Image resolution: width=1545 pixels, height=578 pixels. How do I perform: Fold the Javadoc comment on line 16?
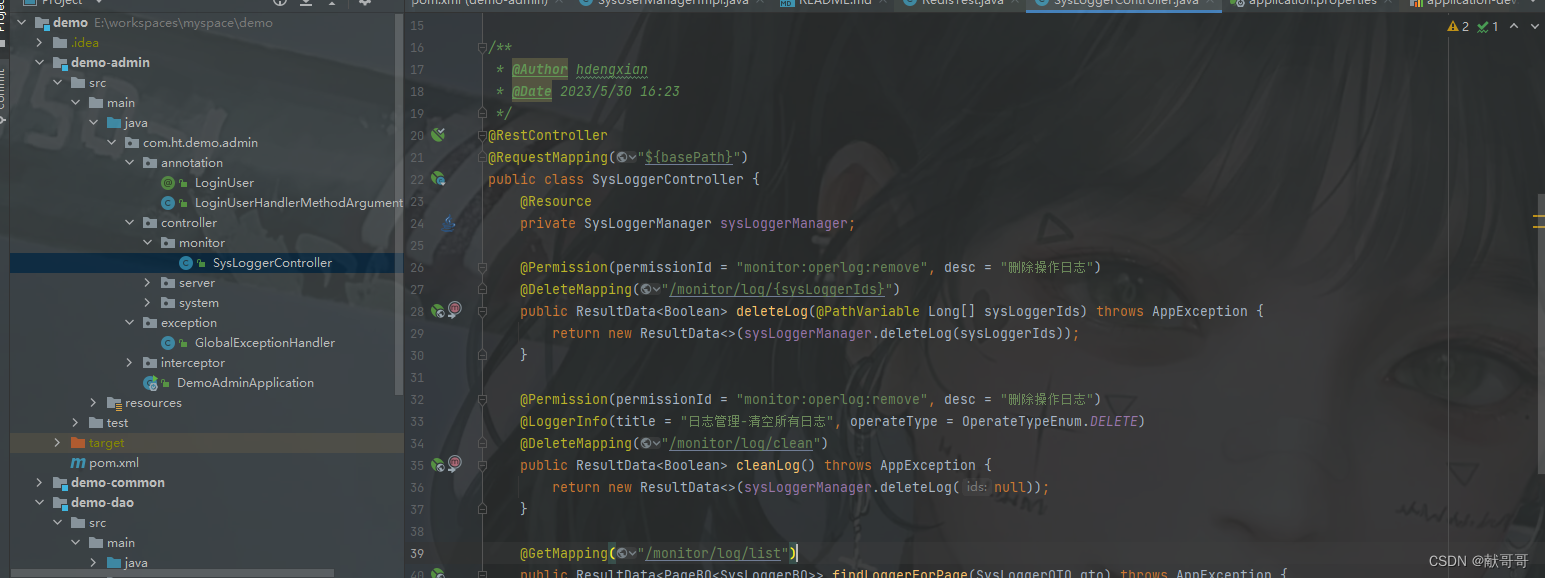[483, 47]
